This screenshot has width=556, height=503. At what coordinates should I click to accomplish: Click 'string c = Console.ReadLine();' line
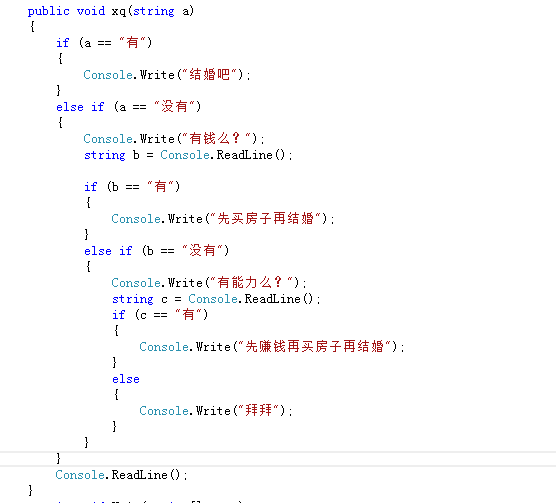(216, 299)
